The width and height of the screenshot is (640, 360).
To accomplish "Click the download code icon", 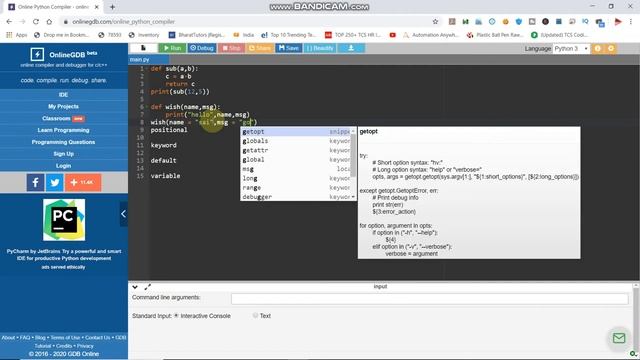I will click(351, 48).
